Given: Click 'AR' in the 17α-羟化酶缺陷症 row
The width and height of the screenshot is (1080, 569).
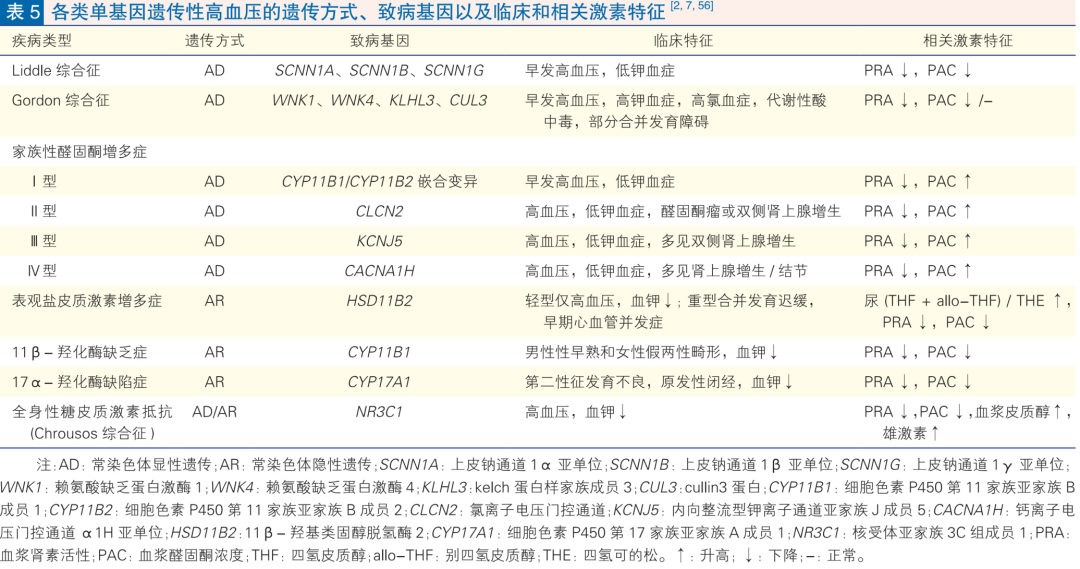Looking at the screenshot, I should [x=214, y=382].
